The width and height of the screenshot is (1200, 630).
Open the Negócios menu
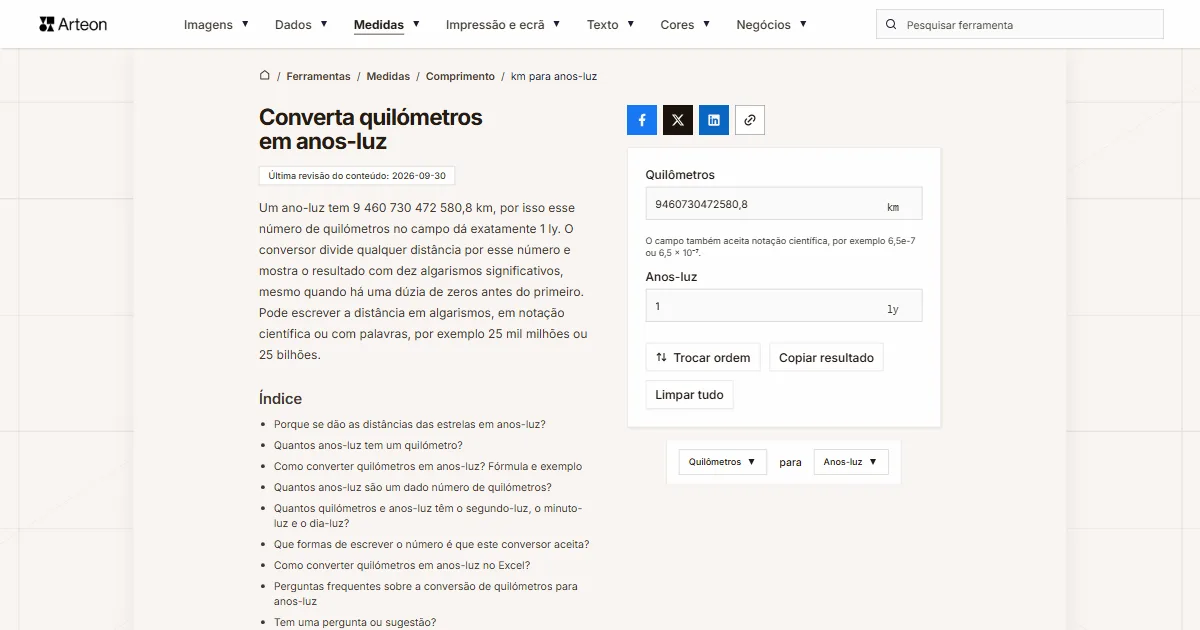coord(771,25)
